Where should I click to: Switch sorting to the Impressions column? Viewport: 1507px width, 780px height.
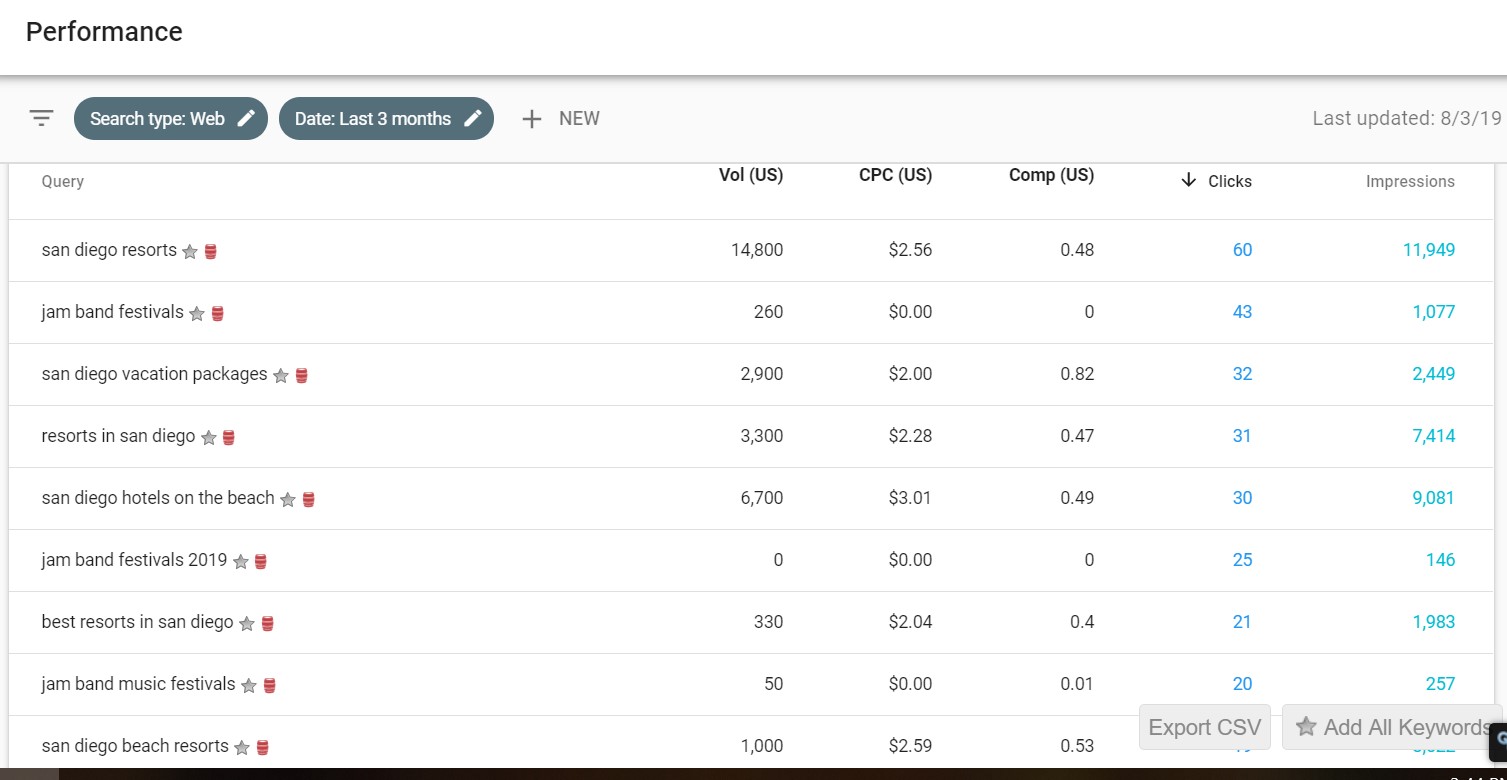[x=1410, y=181]
